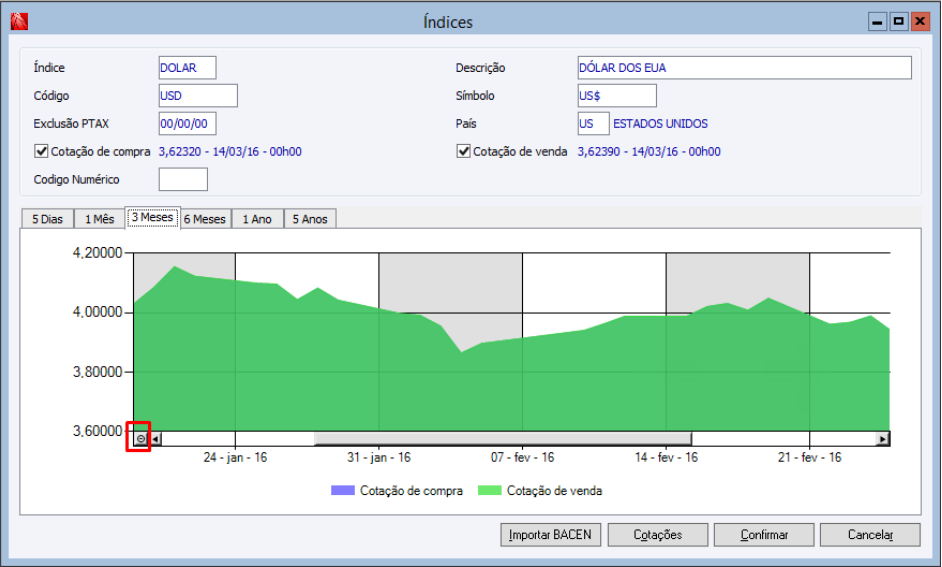Show the 1 Ano chart tab
942x567 pixels.
coord(257,219)
